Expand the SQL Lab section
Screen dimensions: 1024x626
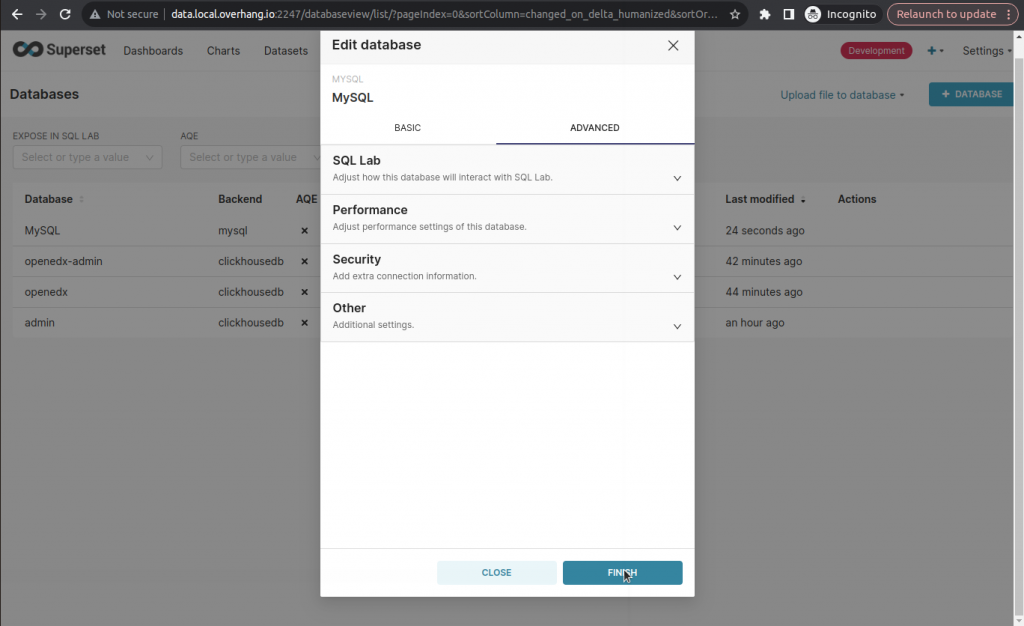[x=507, y=169]
